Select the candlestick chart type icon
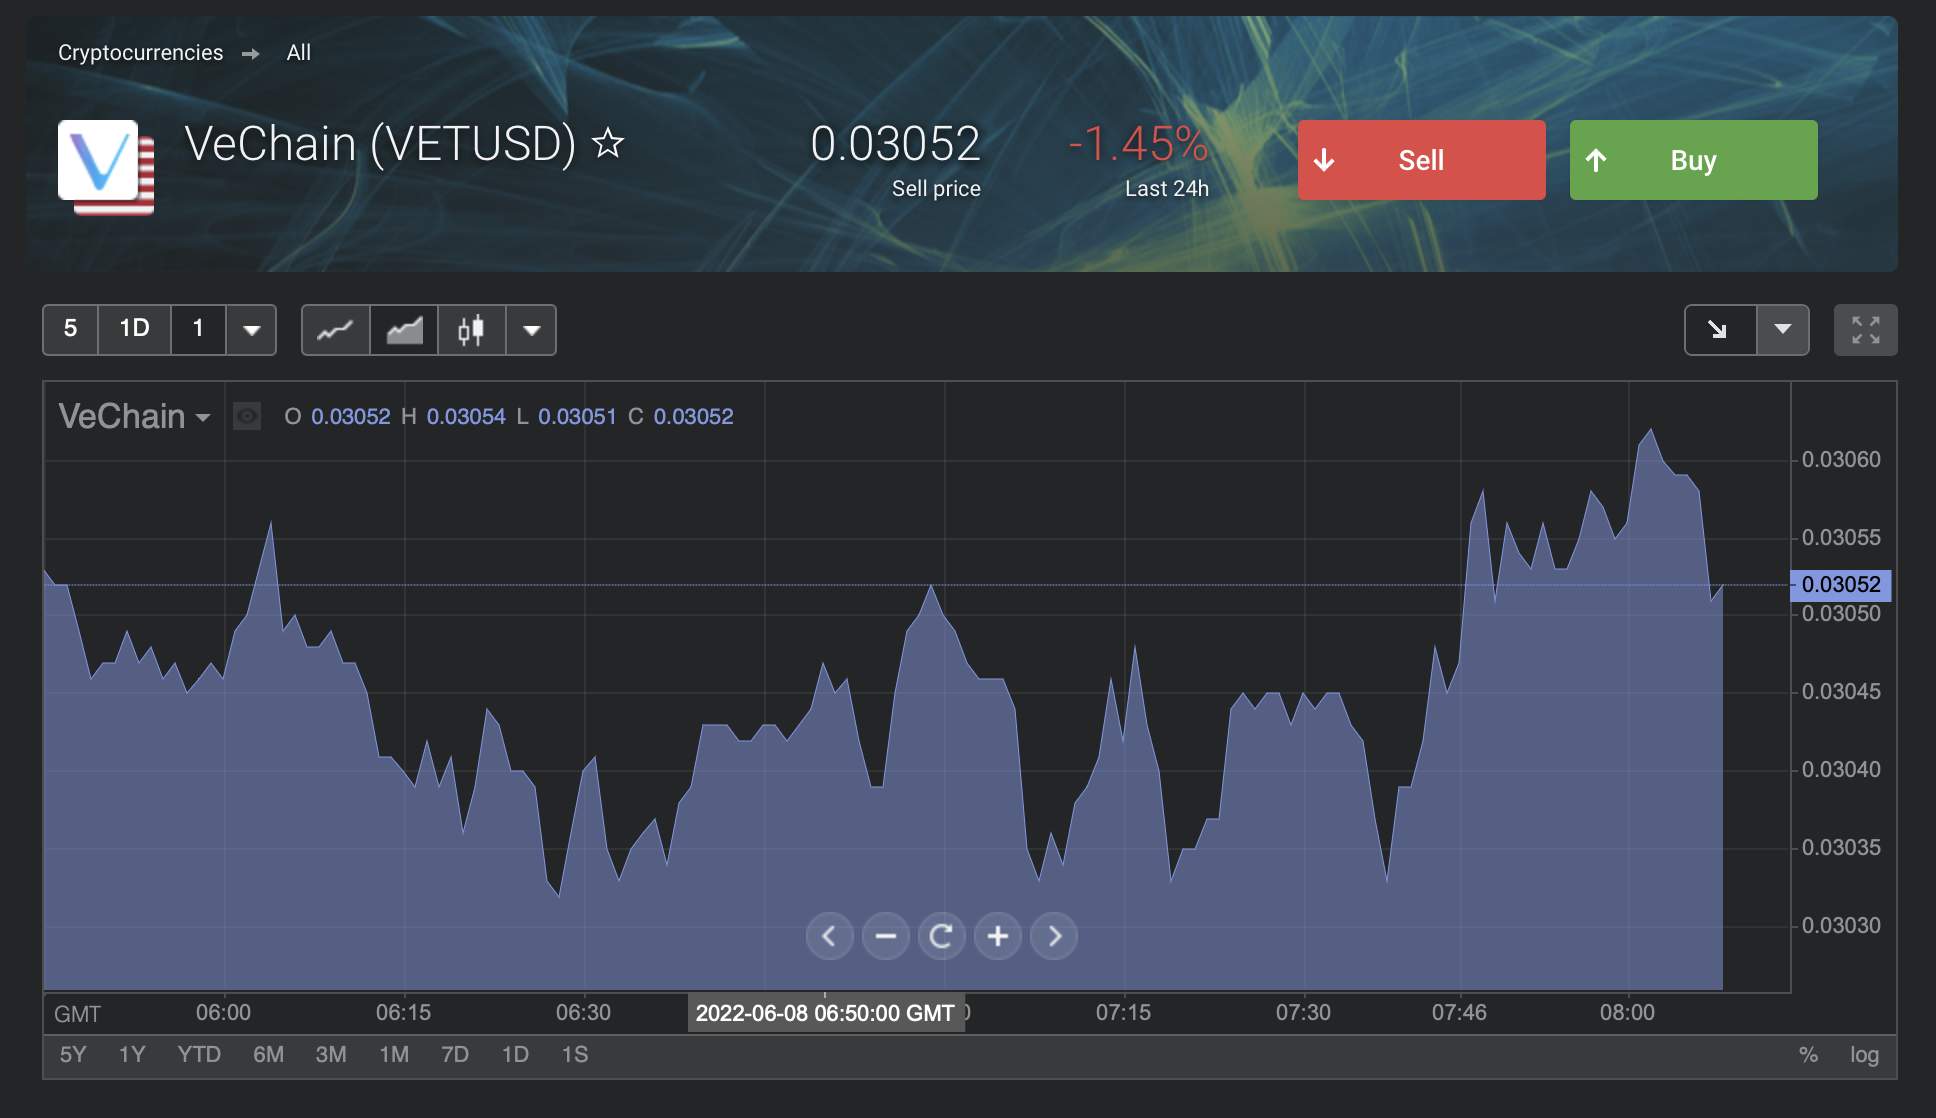This screenshot has width=1936, height=1118. tap(471, 329)
